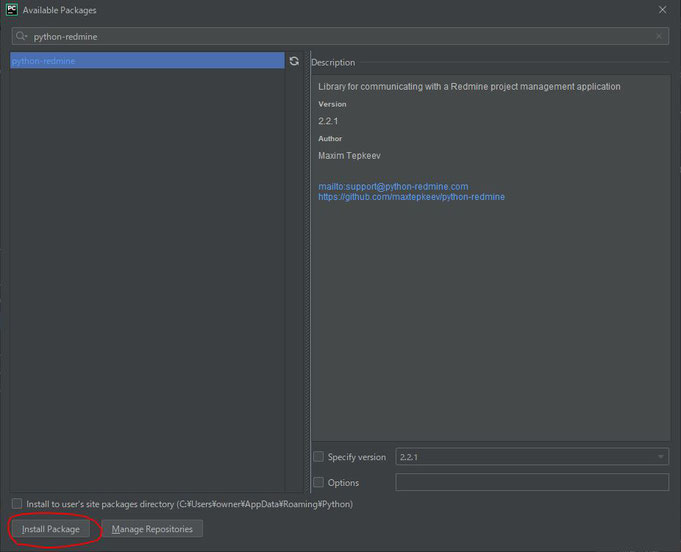The image size is (681, 552).
Task: Click the Manage Repositories button
Action: pyautogui.click(x=152, y=529)
